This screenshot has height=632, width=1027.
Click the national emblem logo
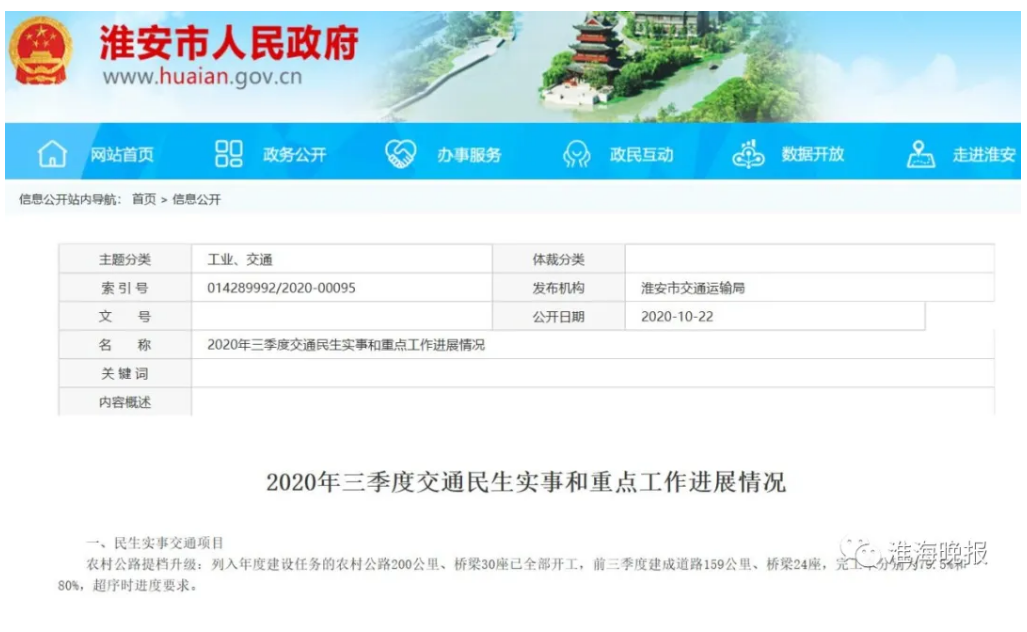[x=41, y=50]
